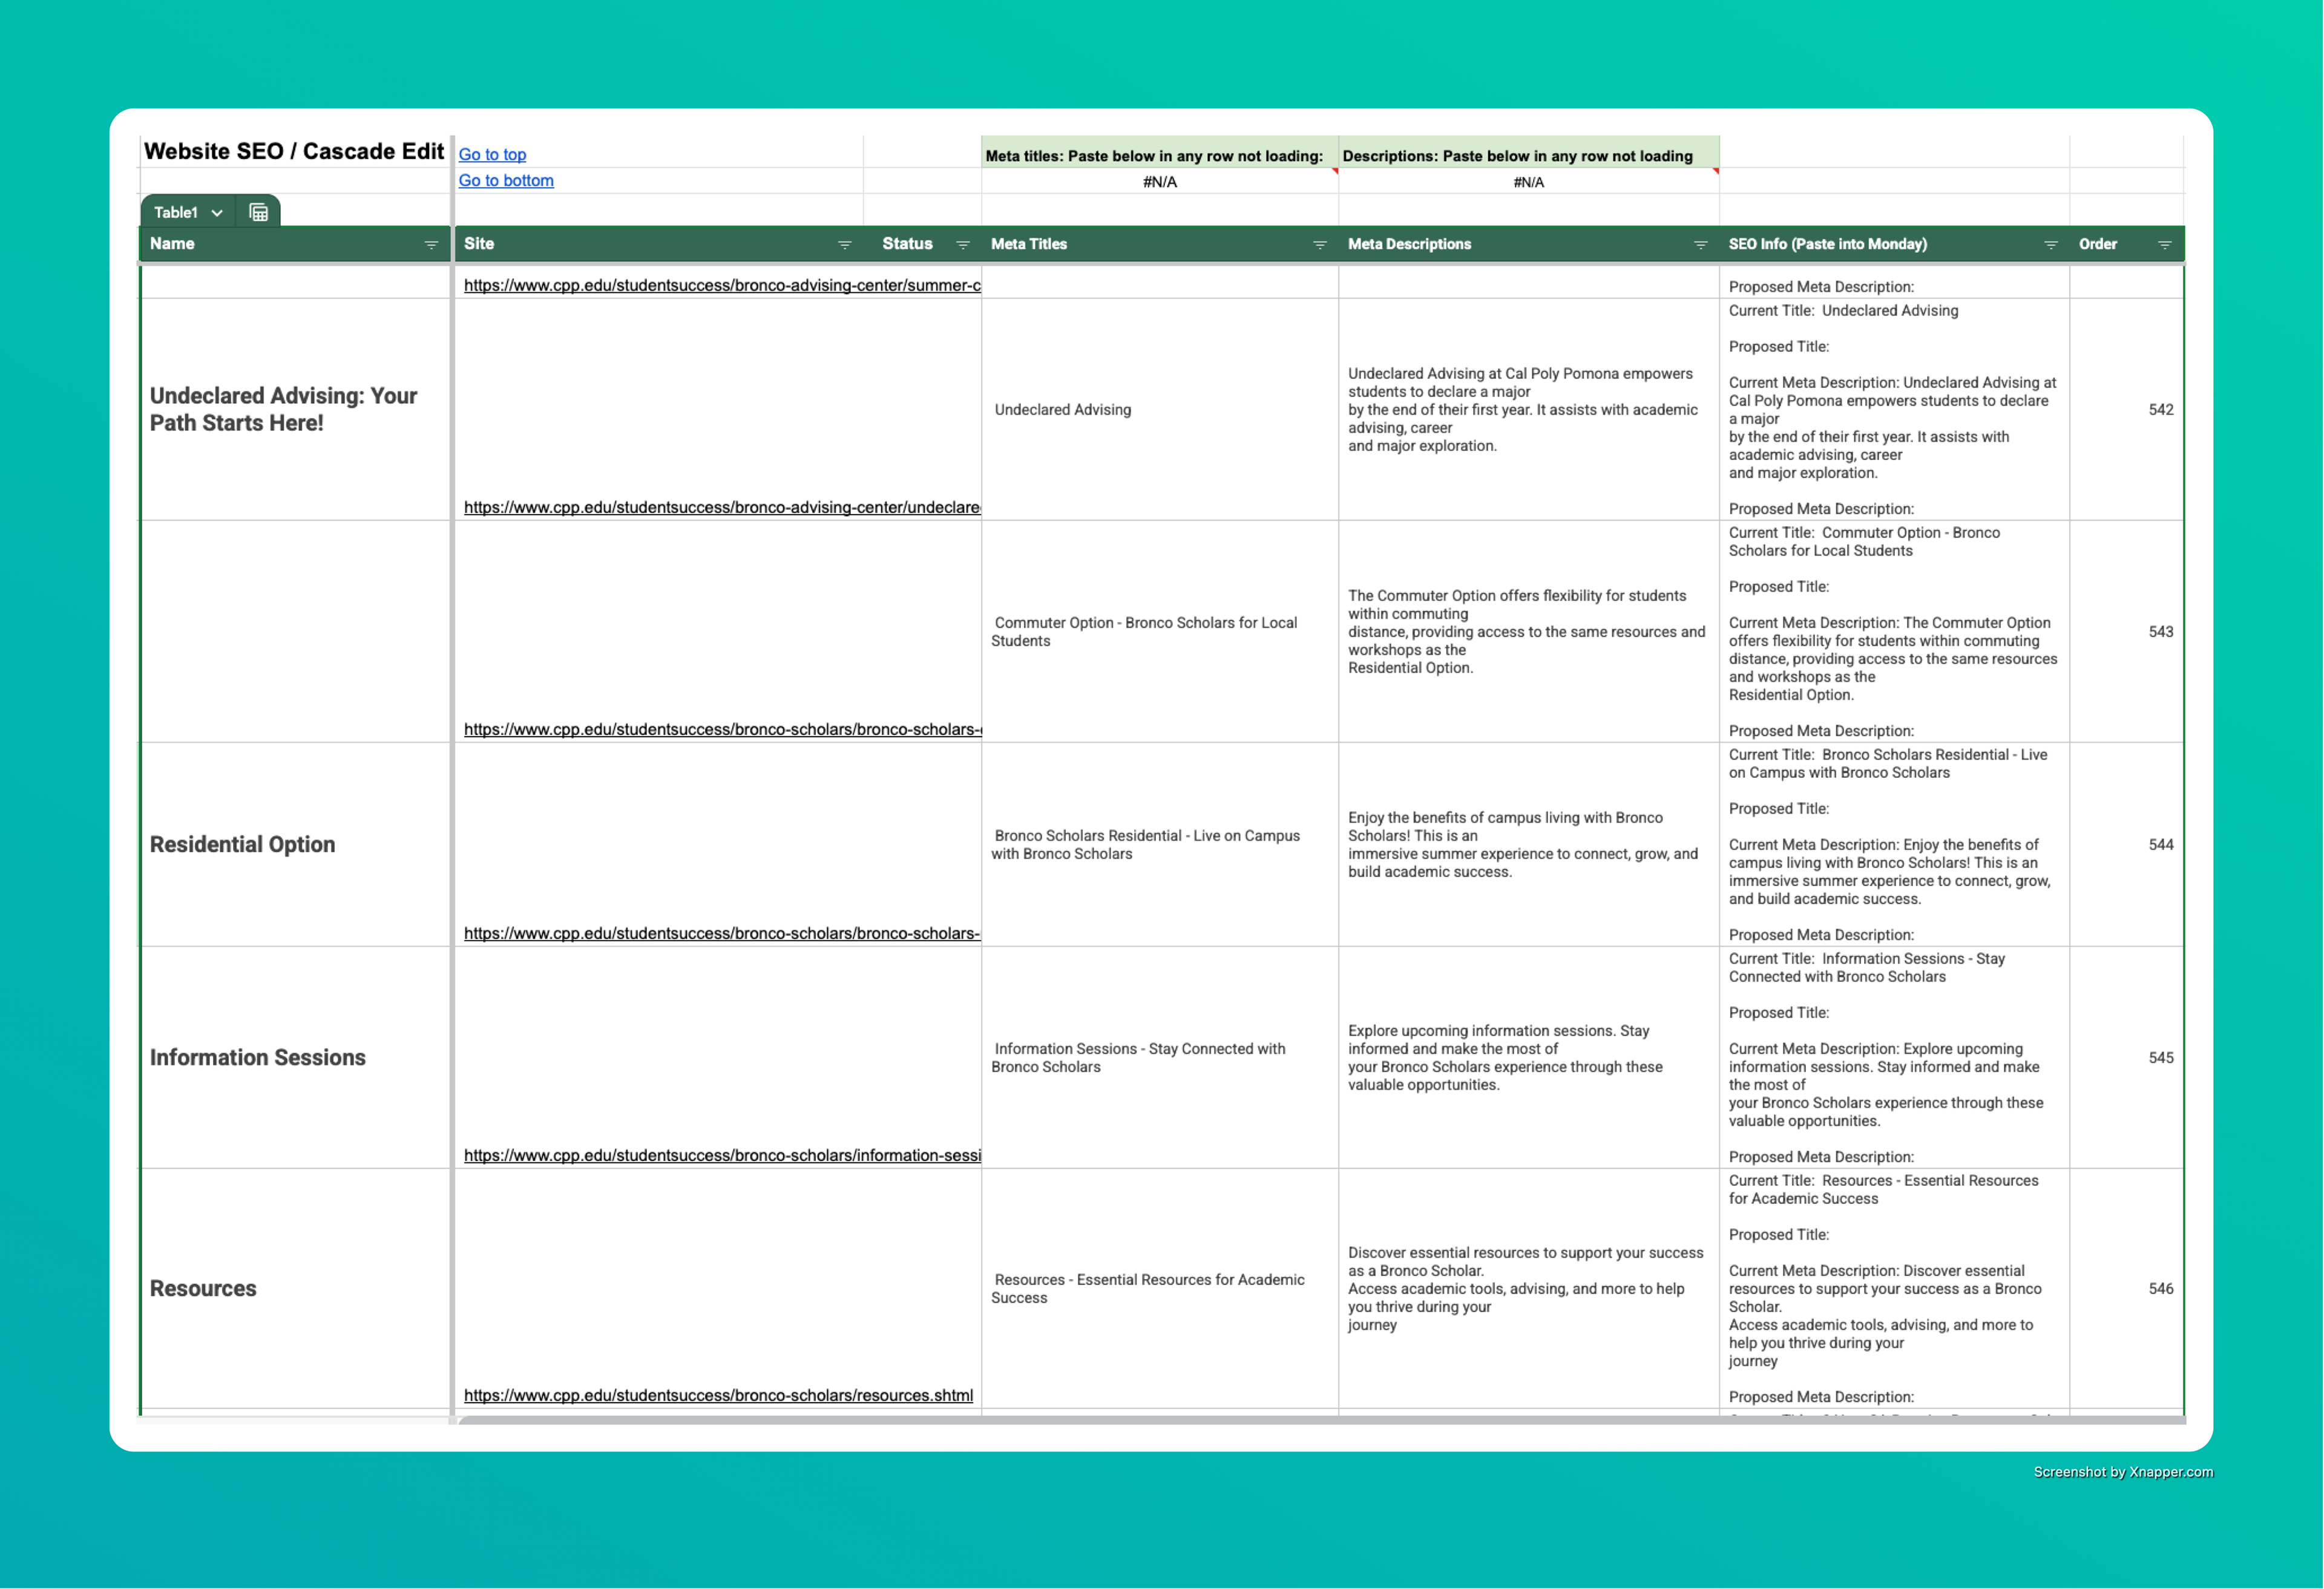Open the bronco-scholars URL in the Residential Option row
The width and height of the screenshot is (2324, 1589).
[x=722, y=933]
